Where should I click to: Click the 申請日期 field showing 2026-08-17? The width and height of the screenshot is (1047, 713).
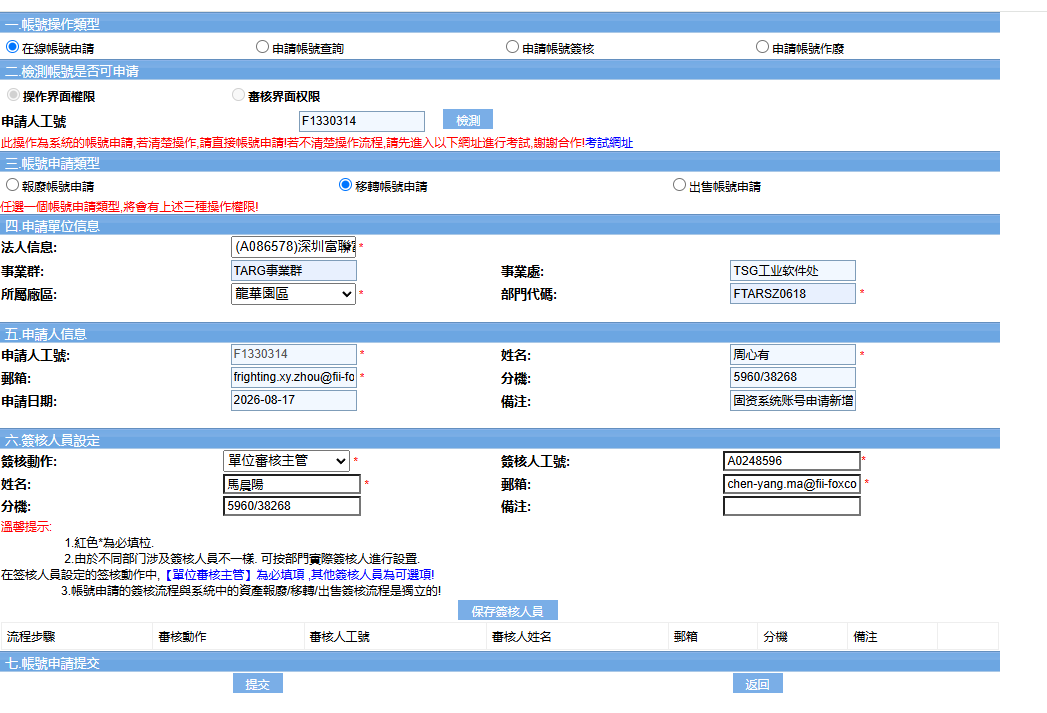pos(294,400)
